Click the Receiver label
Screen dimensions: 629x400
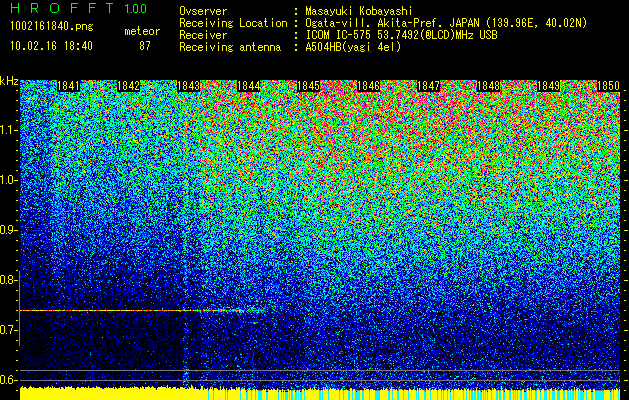point(203,35)
